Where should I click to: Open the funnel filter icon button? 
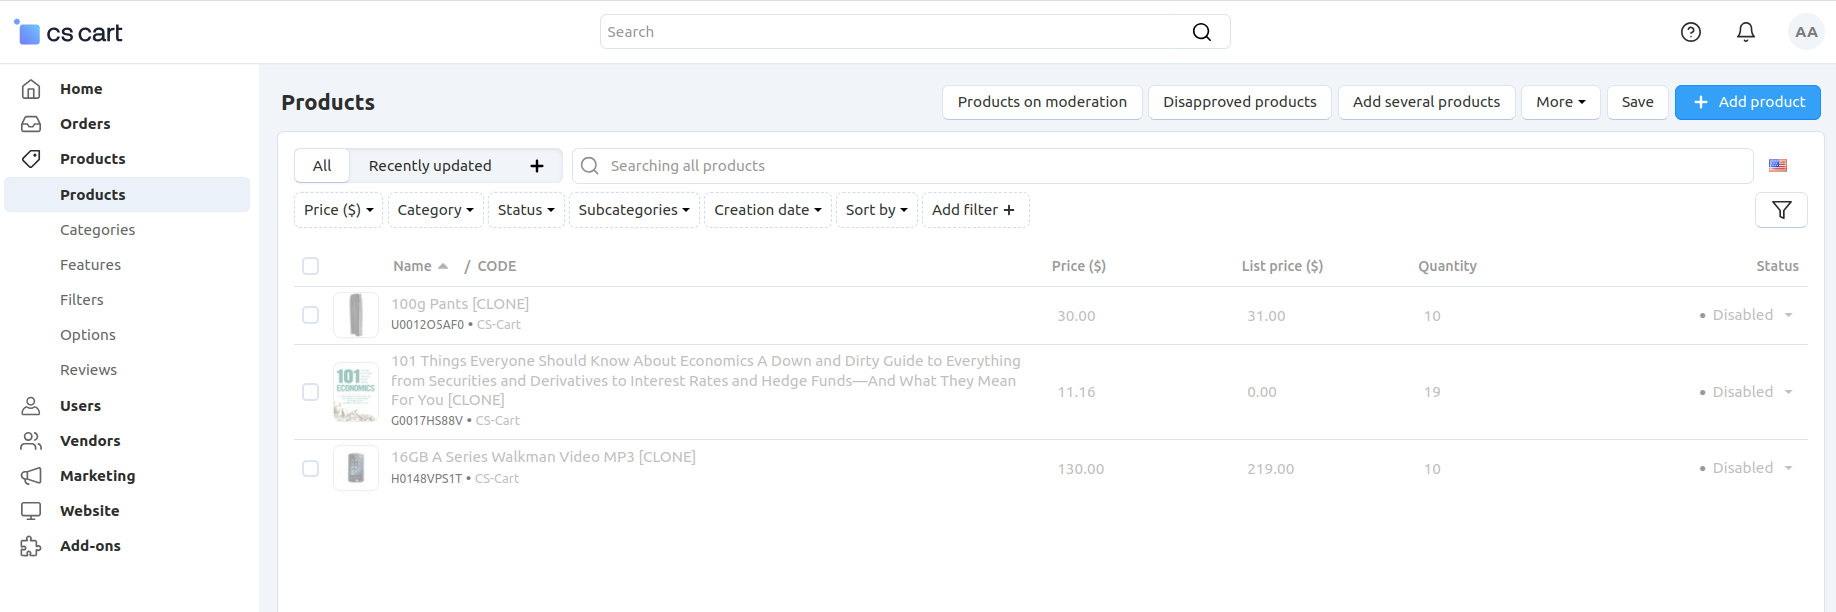1782,210
